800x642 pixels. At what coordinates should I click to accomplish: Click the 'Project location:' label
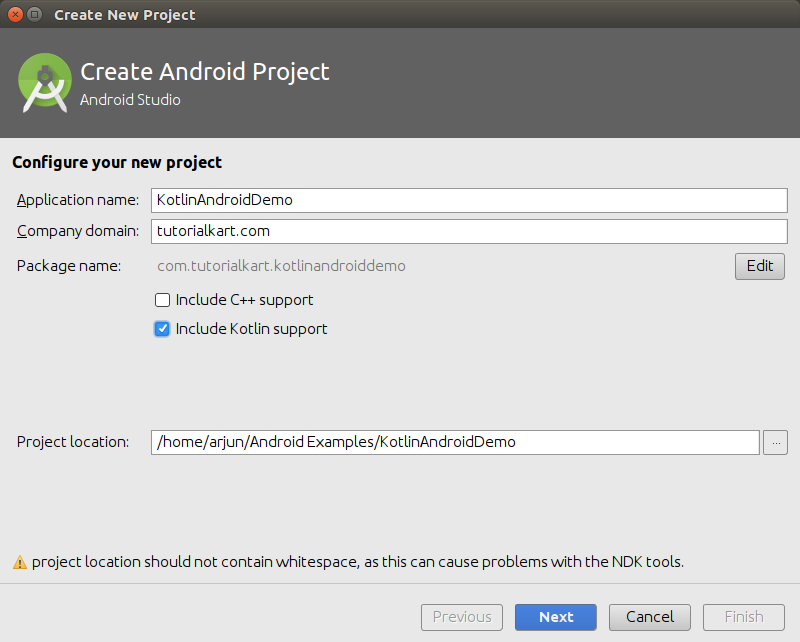tap(73, 442)
